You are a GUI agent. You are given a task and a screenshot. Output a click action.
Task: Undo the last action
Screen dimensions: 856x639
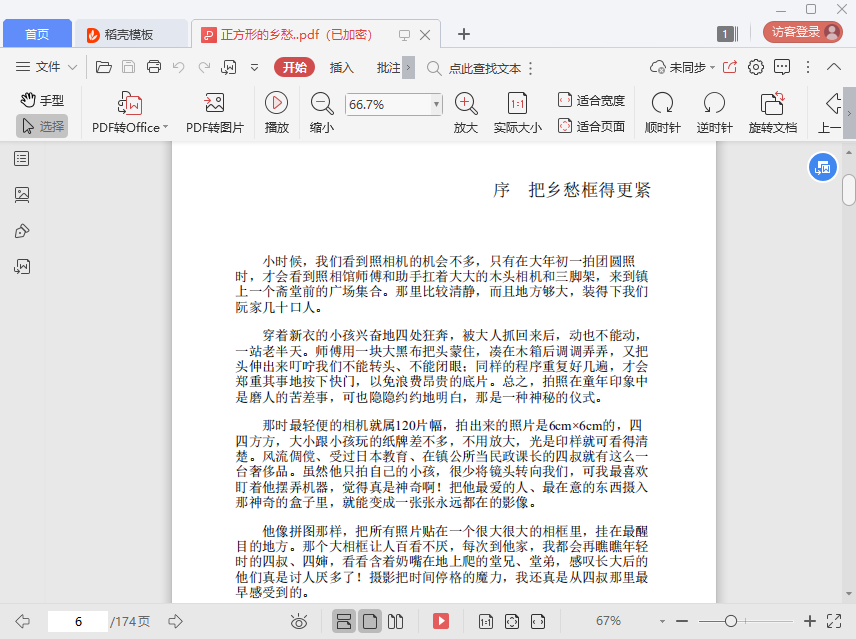(x=179, y=67)
